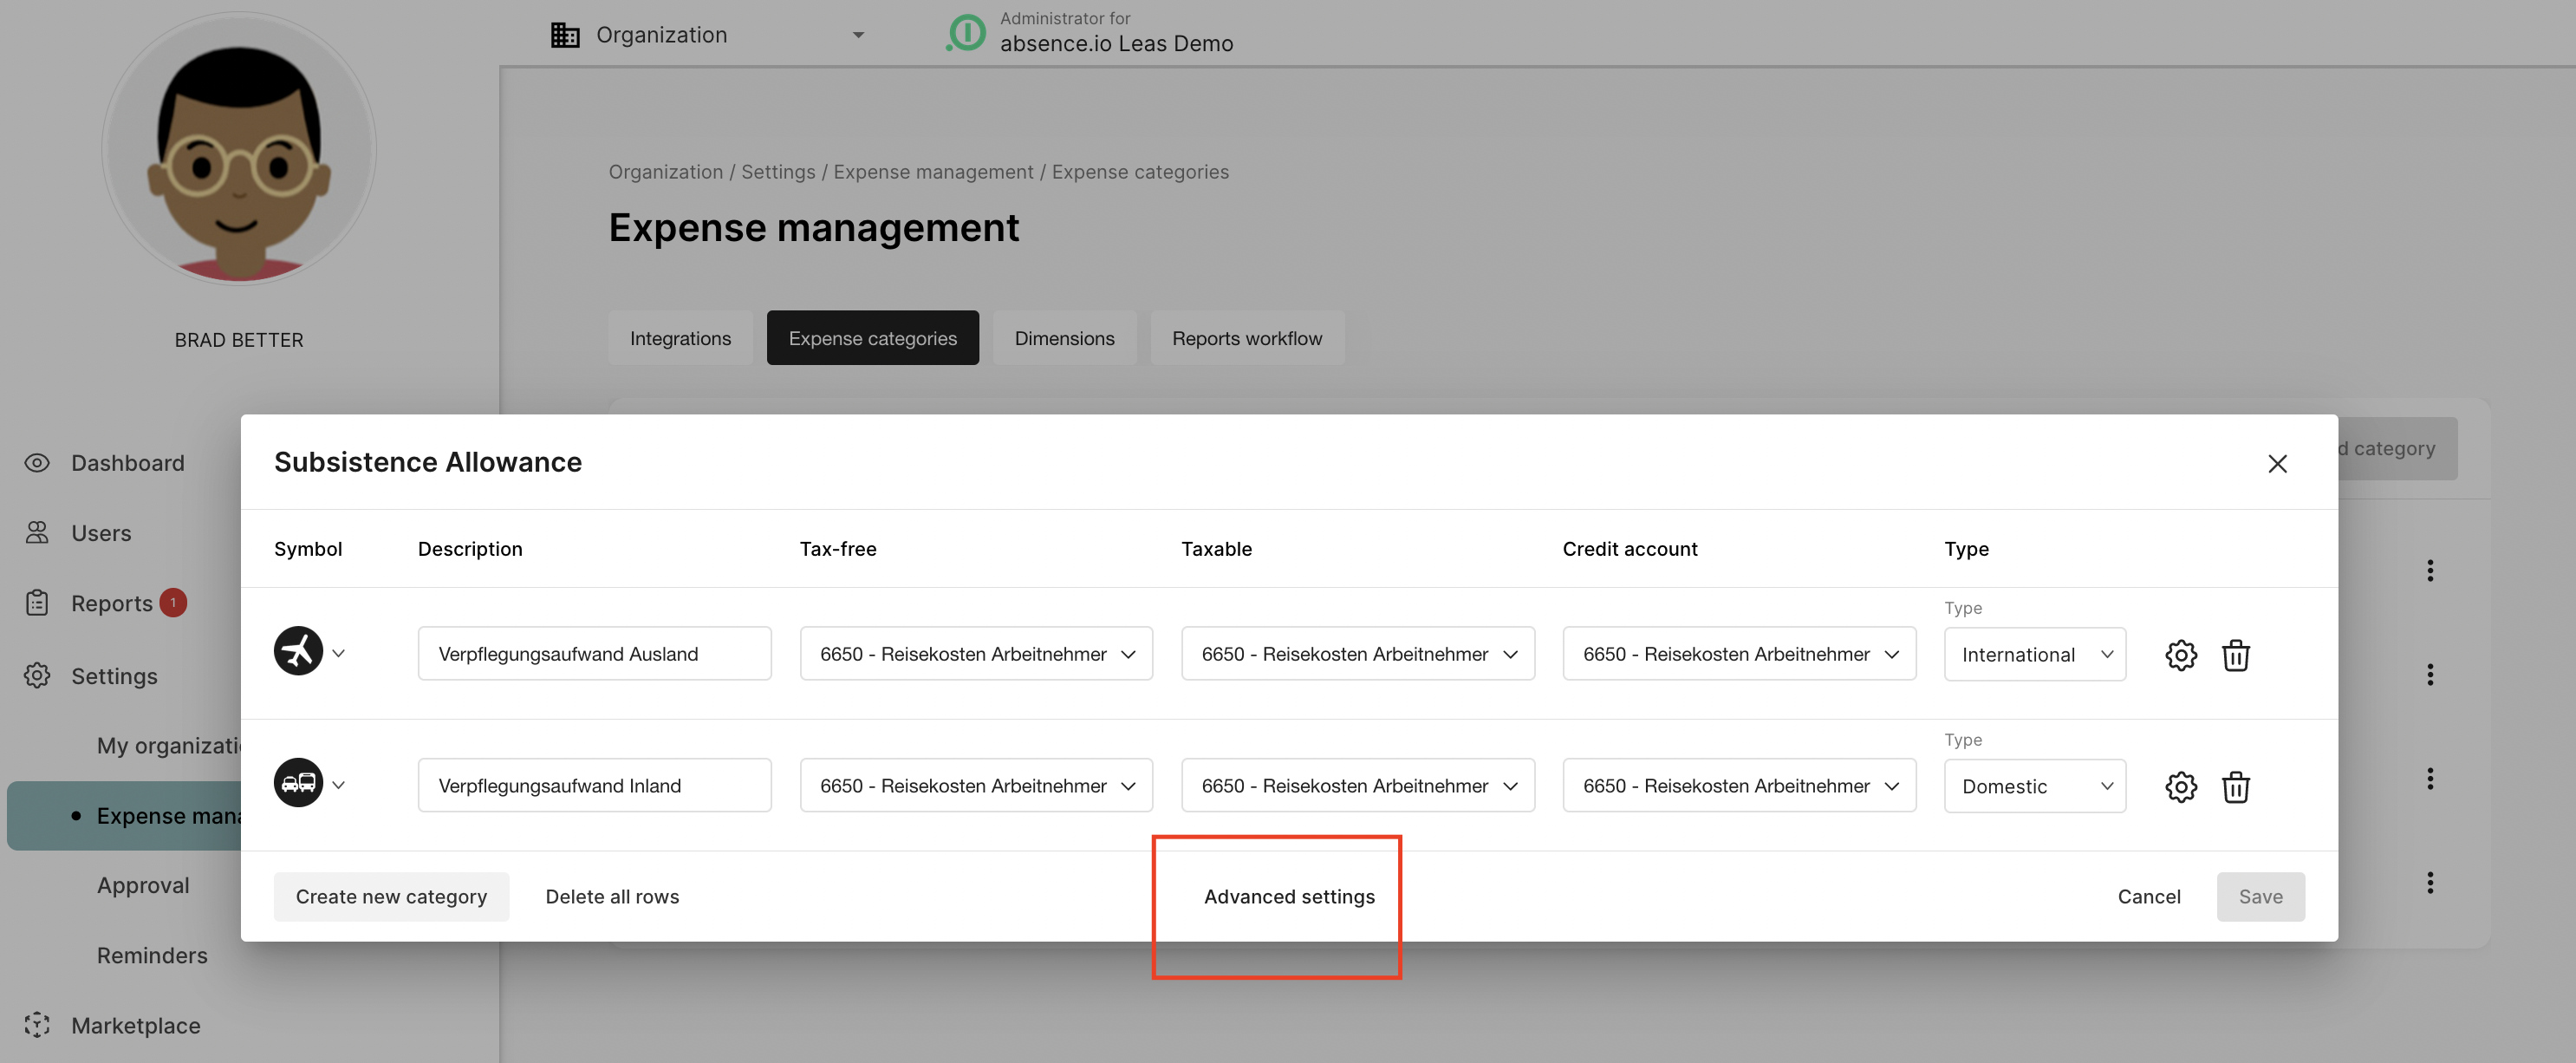Switch to the Dimensions tab

tap(1063, 339)
